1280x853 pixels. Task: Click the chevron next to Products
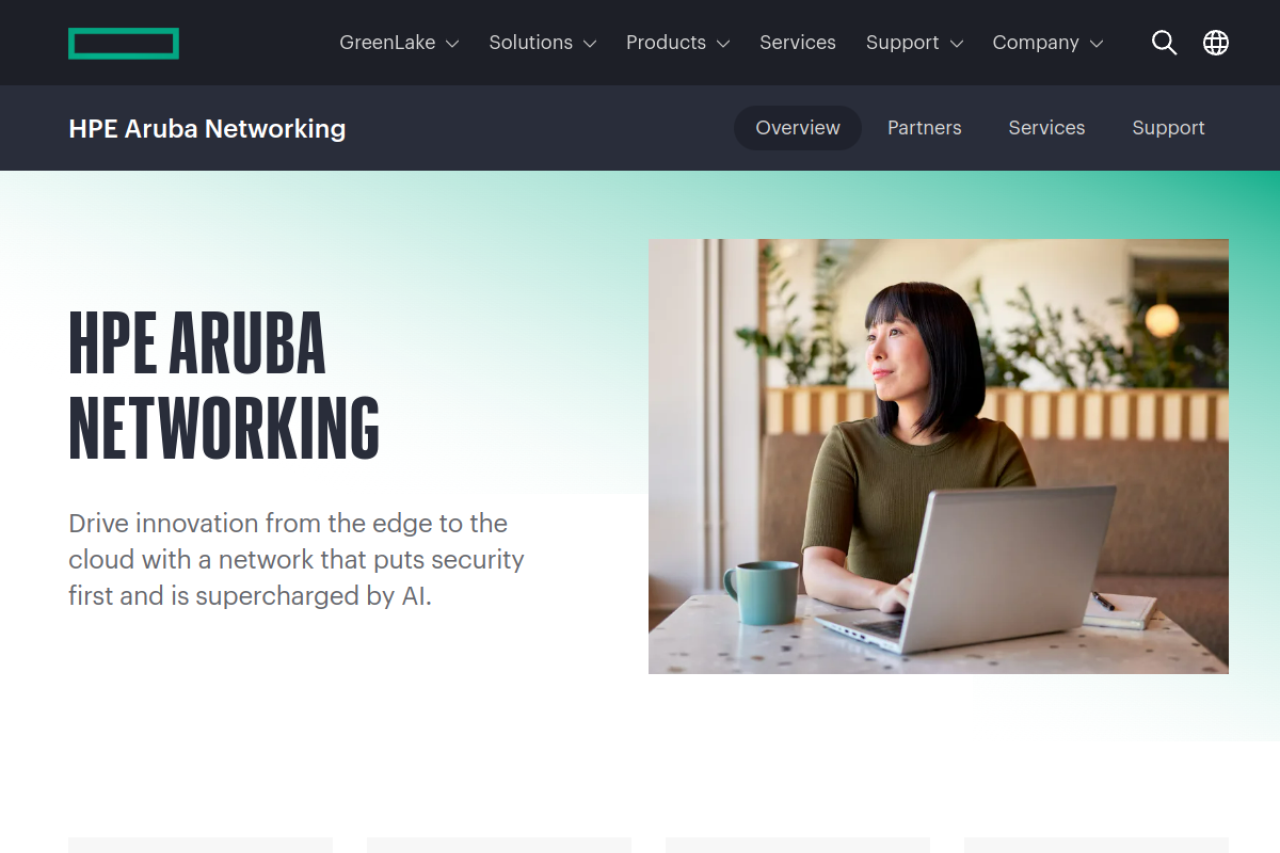(723, 44)
